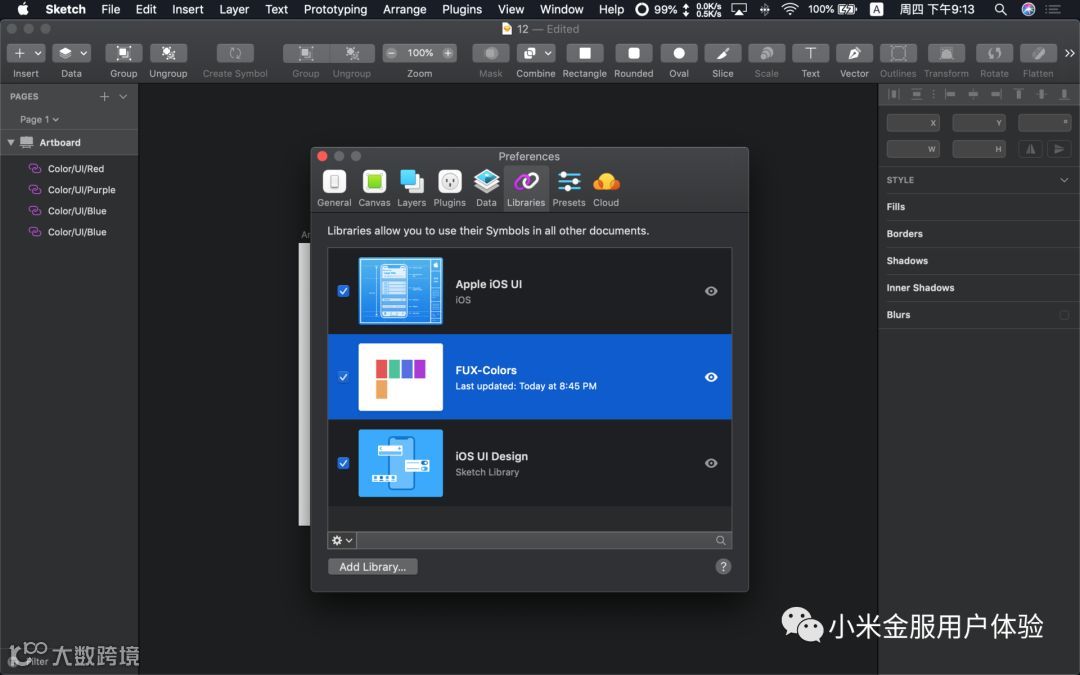Uncheck the Apple iOS UI library
The image size is (1080, 675).
pos(343,291)
